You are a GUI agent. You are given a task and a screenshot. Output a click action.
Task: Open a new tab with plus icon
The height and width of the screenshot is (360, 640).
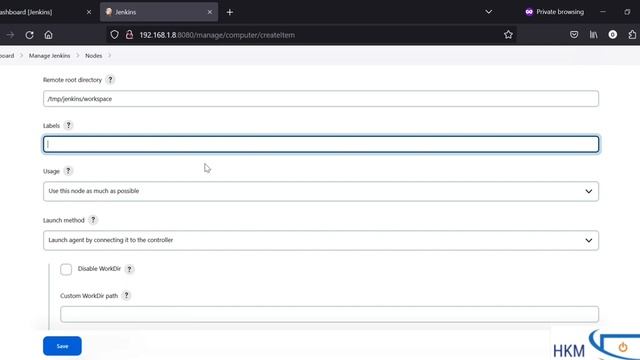pyautogui.click(x=230, y=12)
